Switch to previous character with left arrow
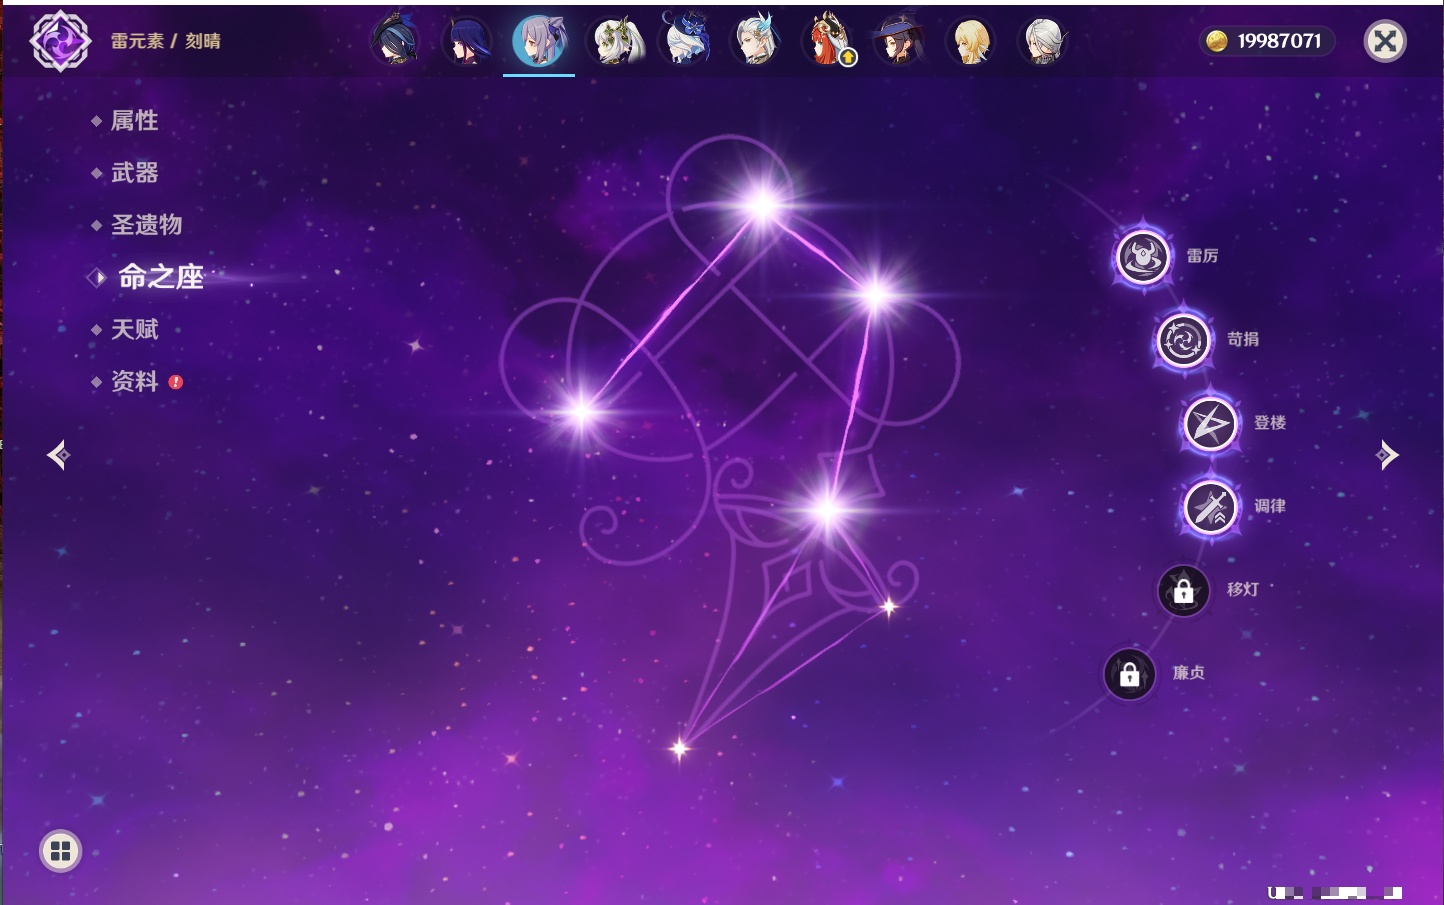This screenshot has height=905, width=1444. point(58,455)
